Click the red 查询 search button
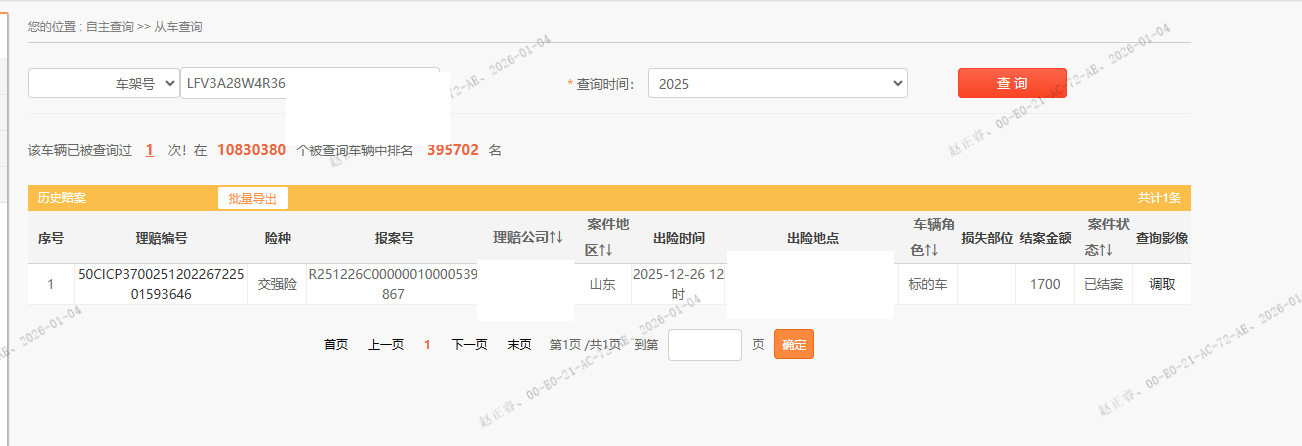 pos(1012,83)
